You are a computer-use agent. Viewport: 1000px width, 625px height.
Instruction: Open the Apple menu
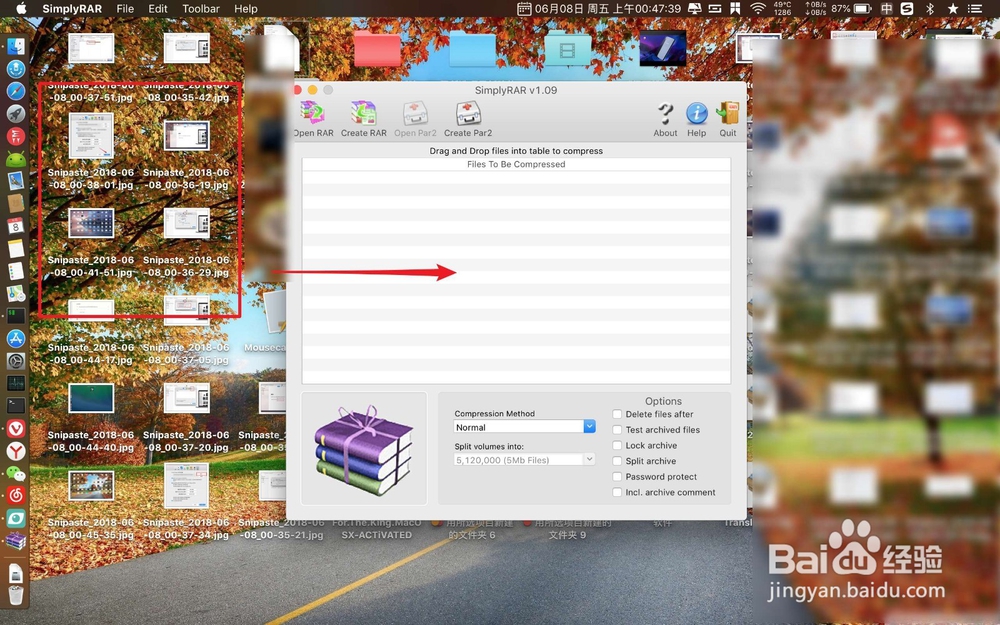(x=21, y=8)
